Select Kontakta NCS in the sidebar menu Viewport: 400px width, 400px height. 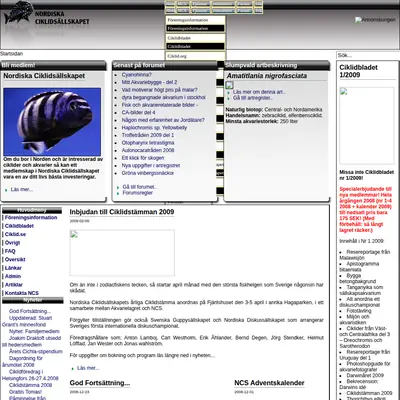(22, 293)
